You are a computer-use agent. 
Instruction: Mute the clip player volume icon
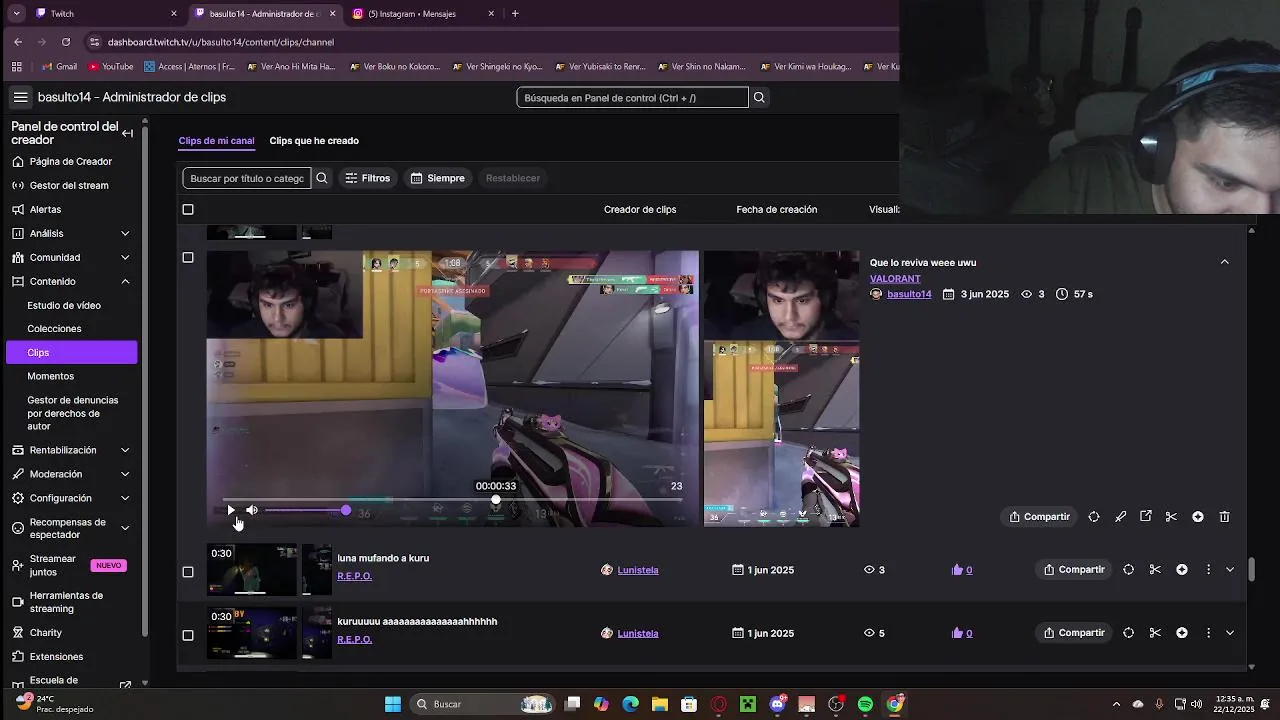pyautogui.click(x=252, y=510)
